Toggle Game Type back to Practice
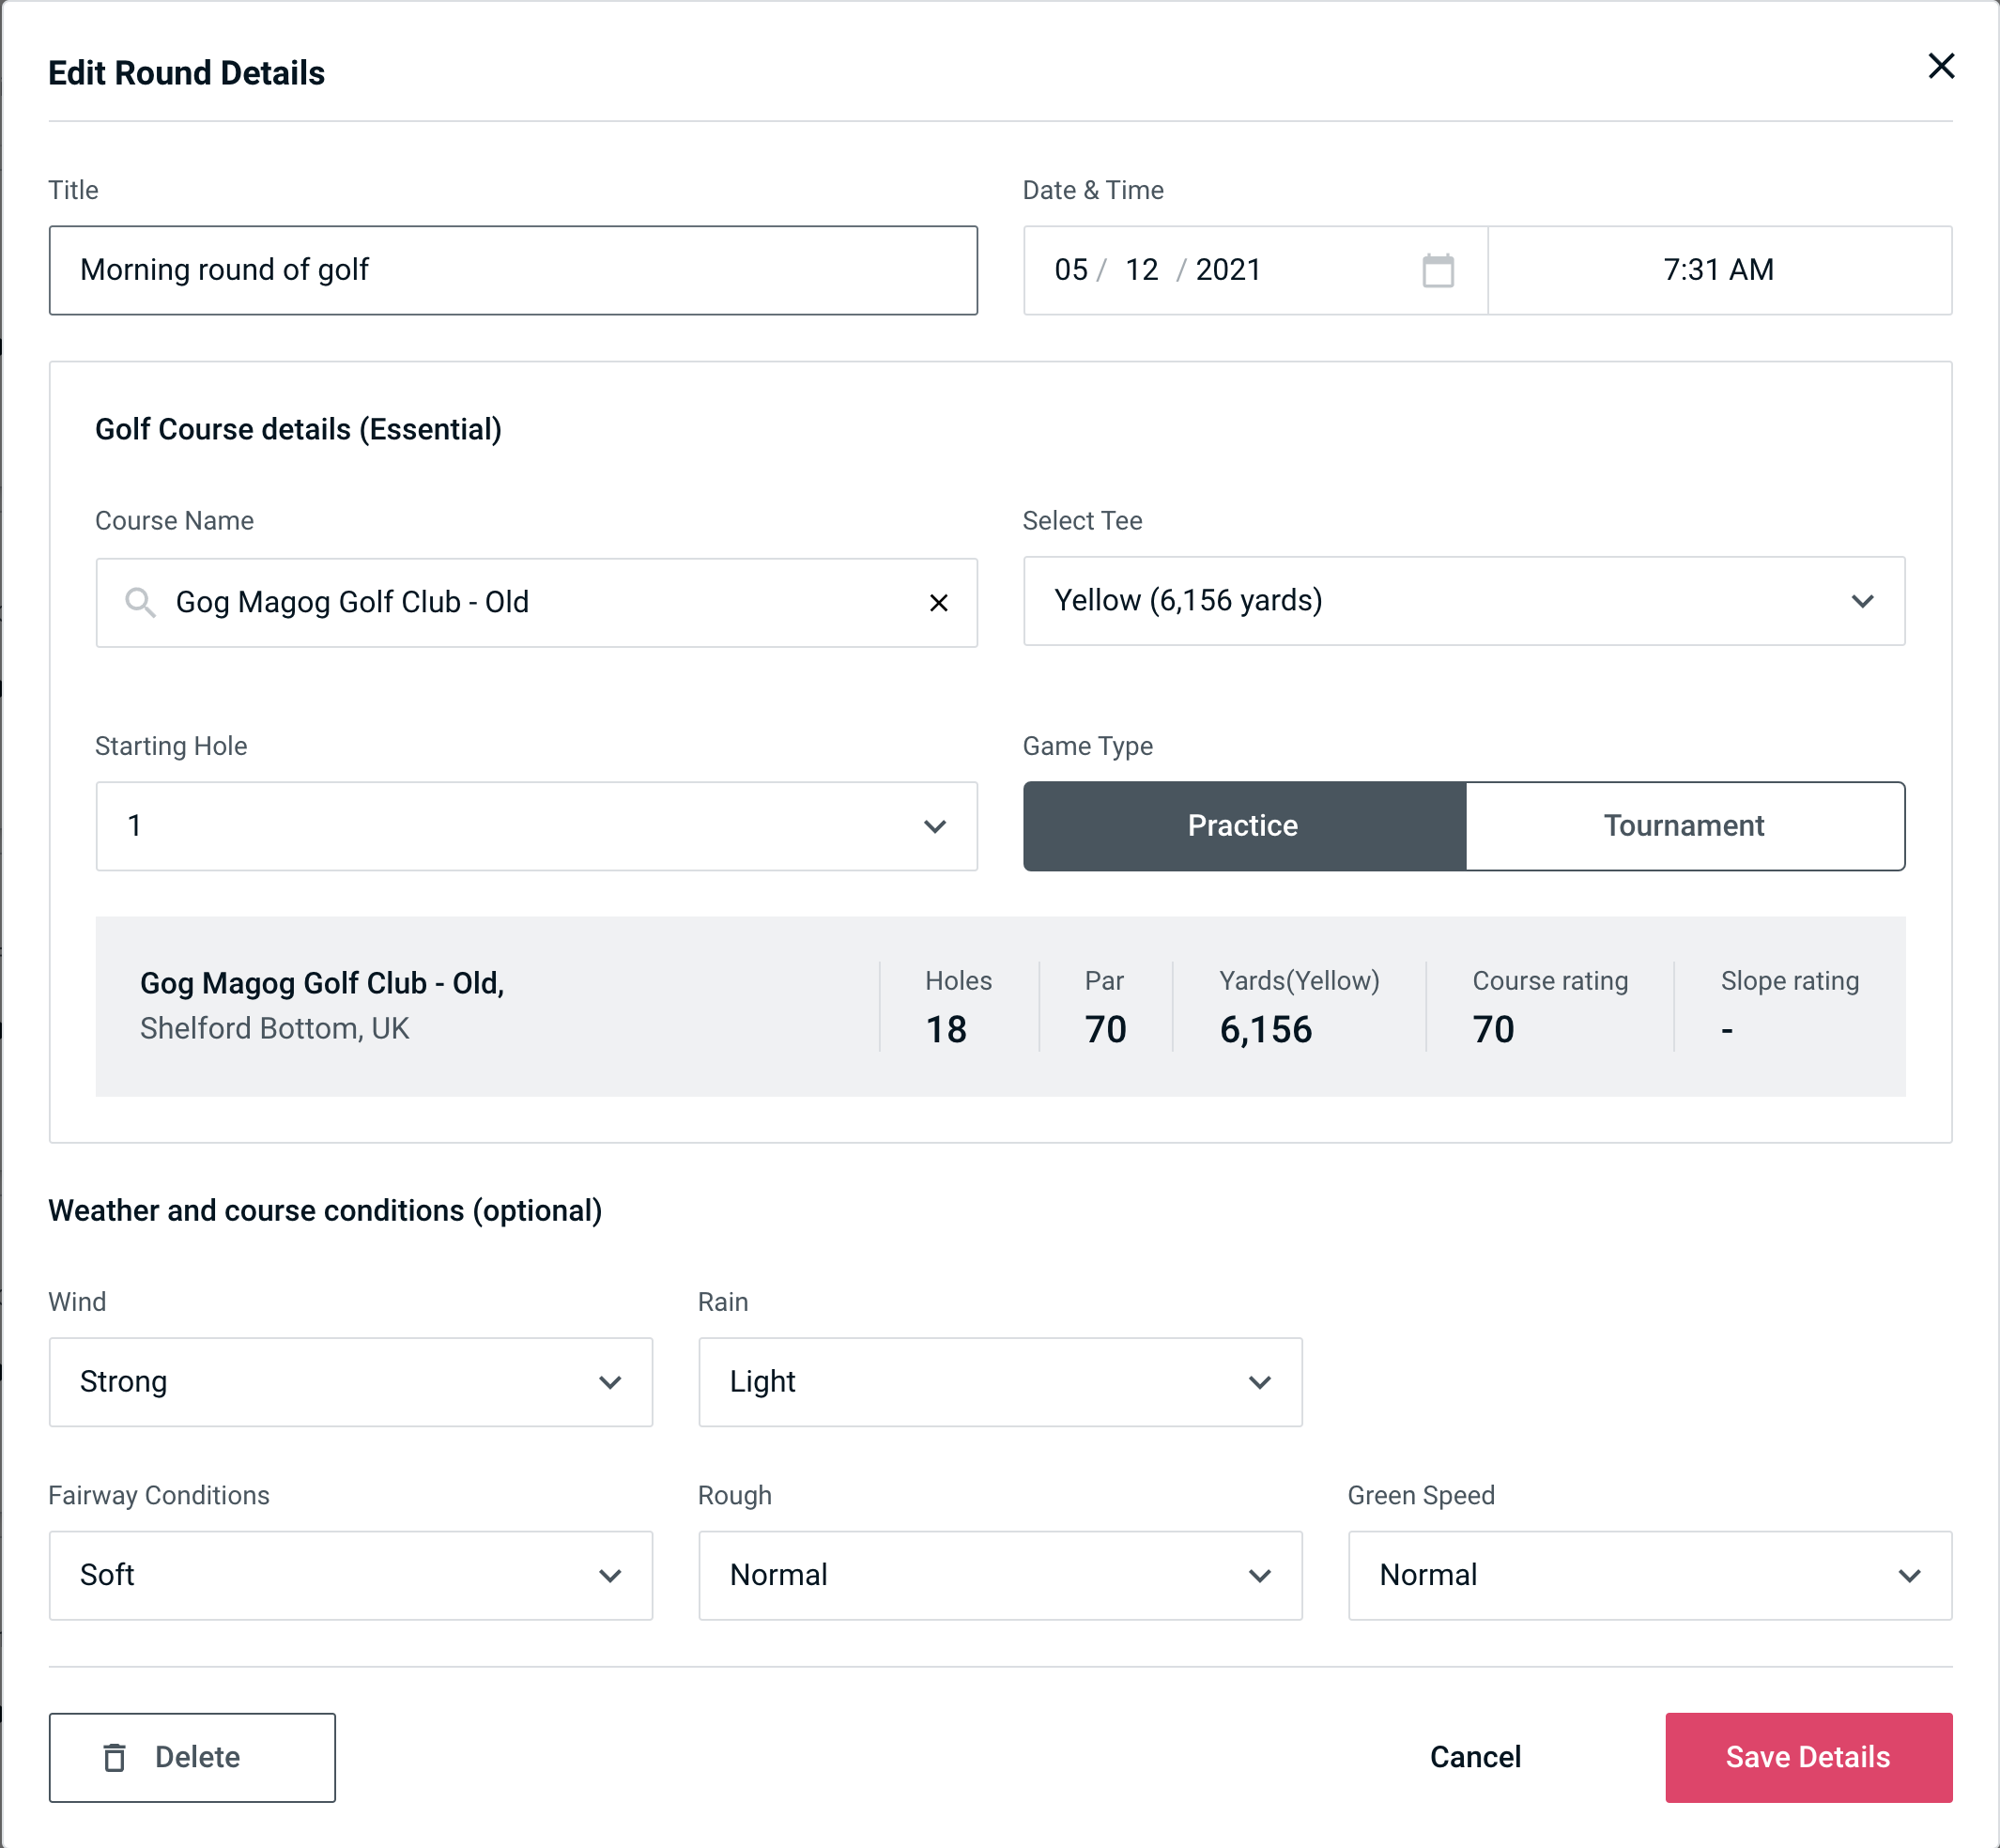The height and width of the screenshot is (1848, 2000). [1244, 825]
